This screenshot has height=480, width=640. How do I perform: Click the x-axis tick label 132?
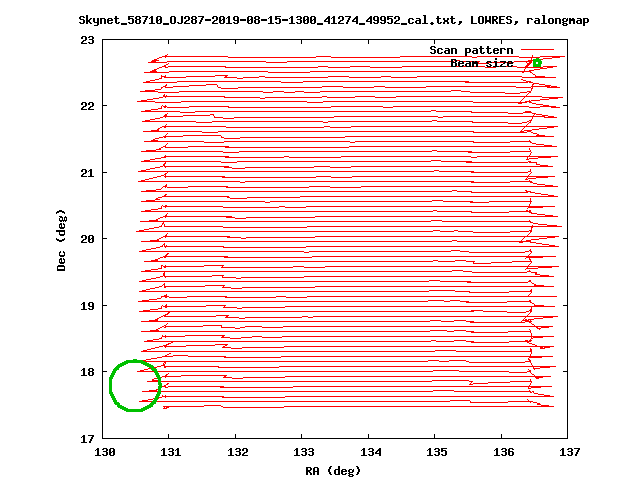point(238,452)
